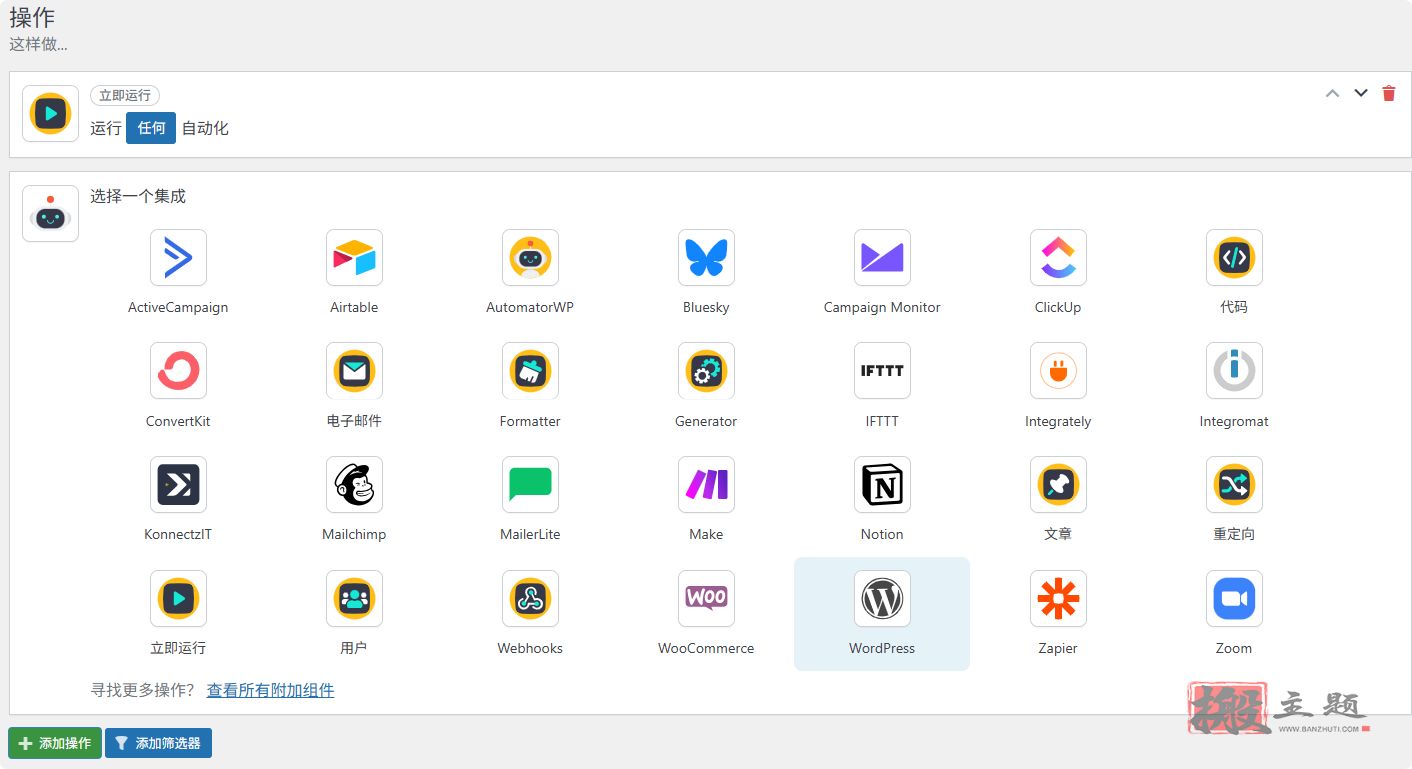This screenshot has width=1412, height=769.
Task: Choose the Zoom video integration
Action: click(1234, 599)
